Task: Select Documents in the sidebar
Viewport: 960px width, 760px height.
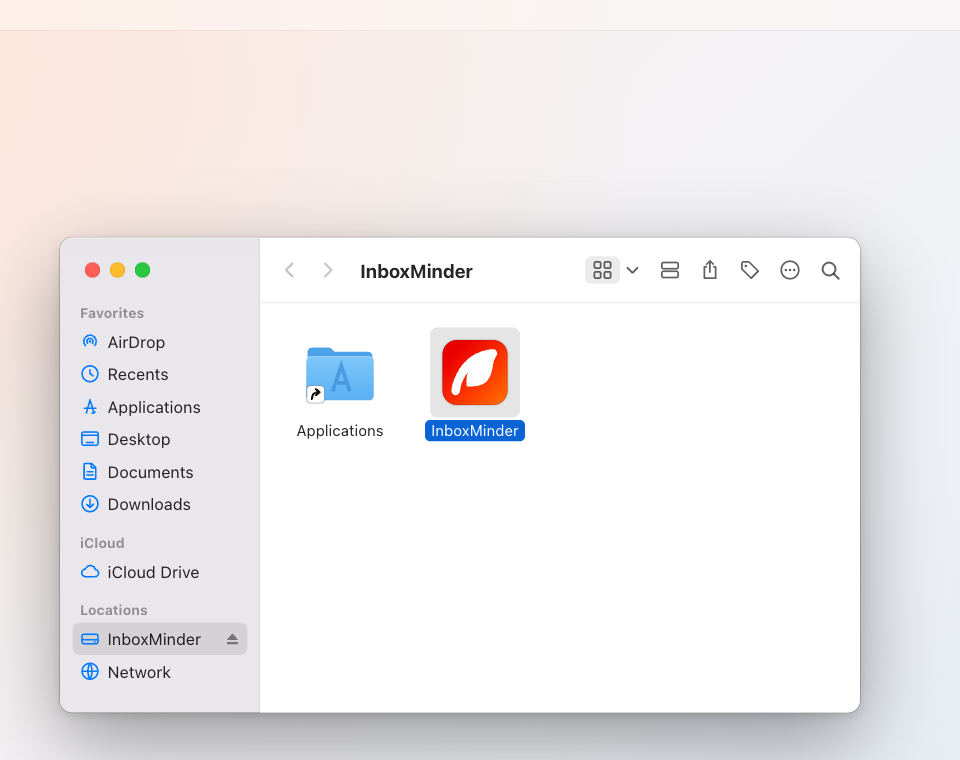Action: [x=160, y=472]
